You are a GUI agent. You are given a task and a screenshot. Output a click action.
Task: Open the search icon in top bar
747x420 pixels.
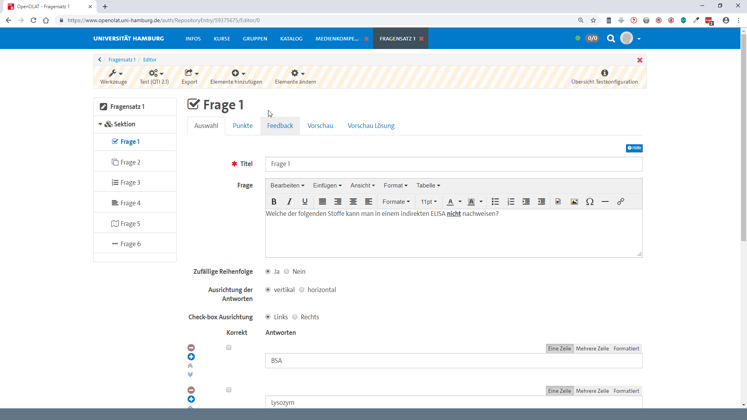tap(611, 39)
